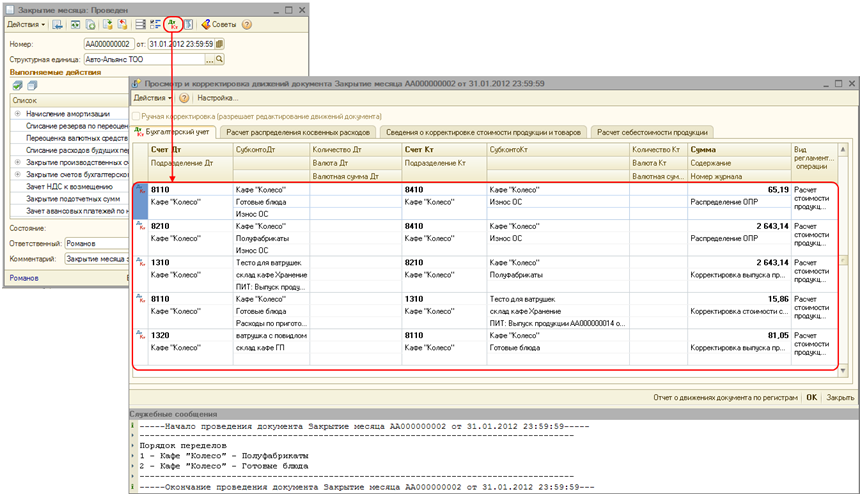Click the check all actions icon above Список
Screen dimensions: 862x496
[17, 86]
